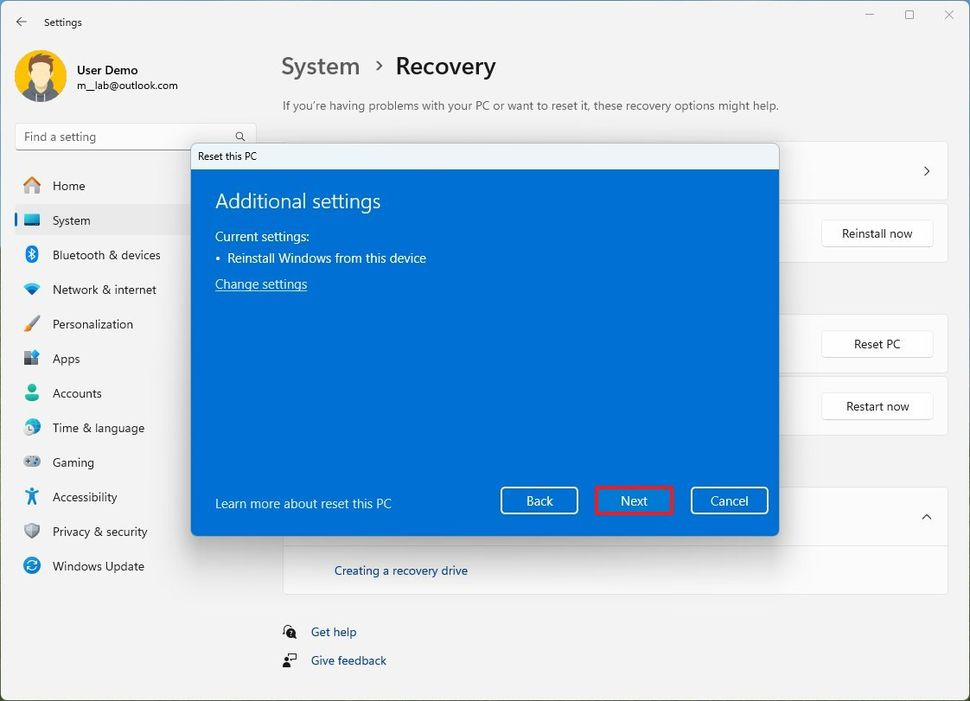Click the Windows Update sync icon
This screenshot has width=970, height=701.
point(32,566)
